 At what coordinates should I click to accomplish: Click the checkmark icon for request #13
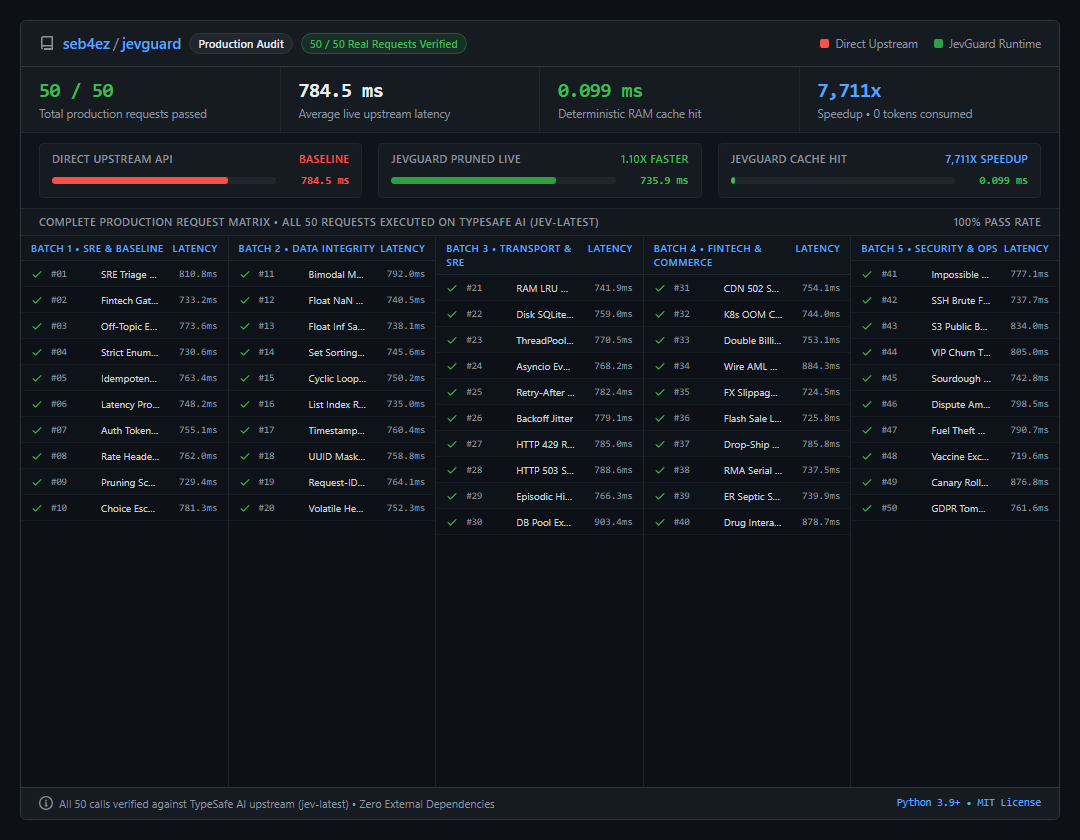tap(245, 326)
